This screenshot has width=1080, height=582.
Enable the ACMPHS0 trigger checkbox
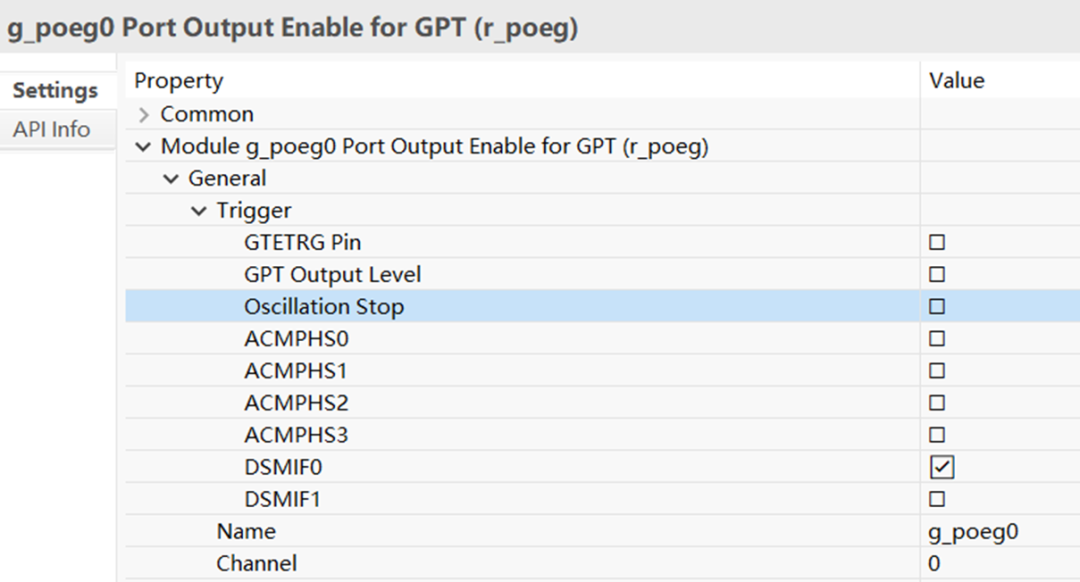coord(937,338)
